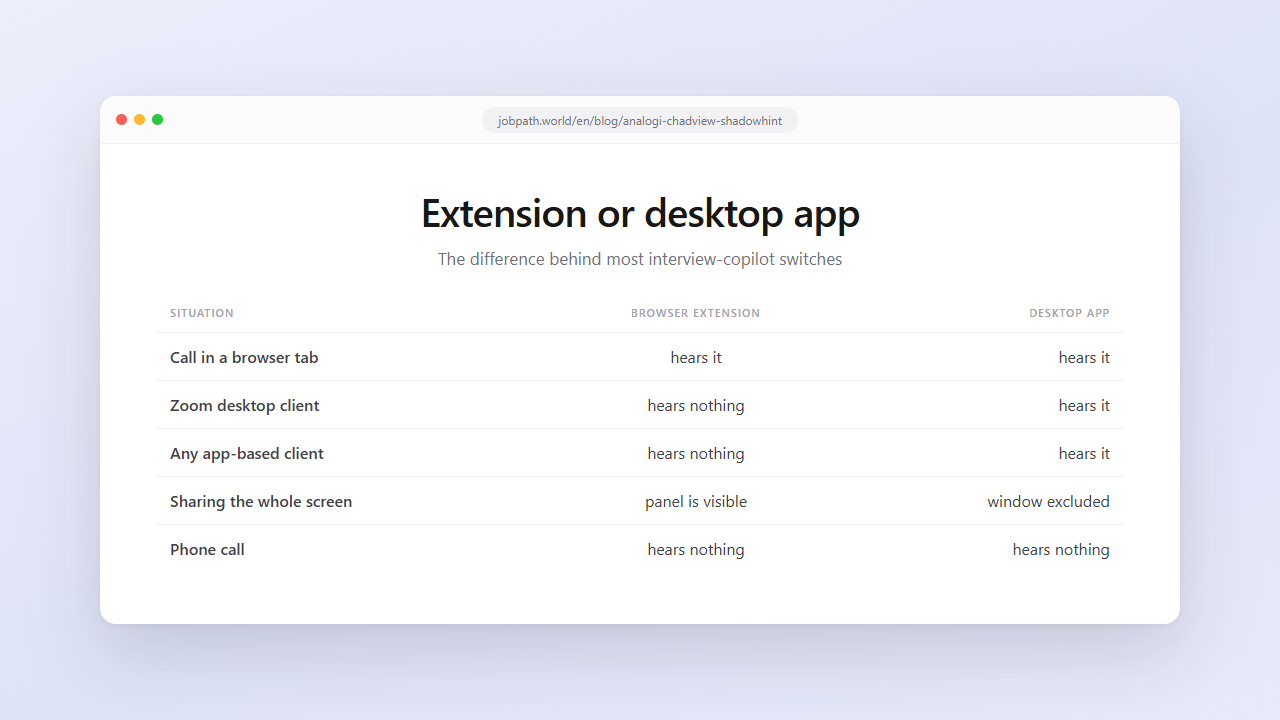Image resolution: width=1280 pixels, height=720 pixels.
Task: Click the red close window dot
Action: coord(122,120)
